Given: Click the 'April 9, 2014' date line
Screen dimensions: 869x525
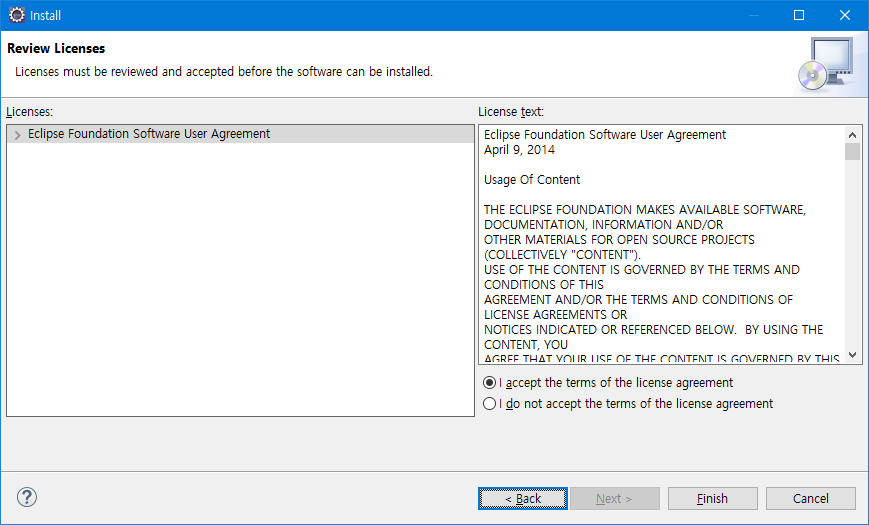Looking at the screenshot, I should point(519,150).
